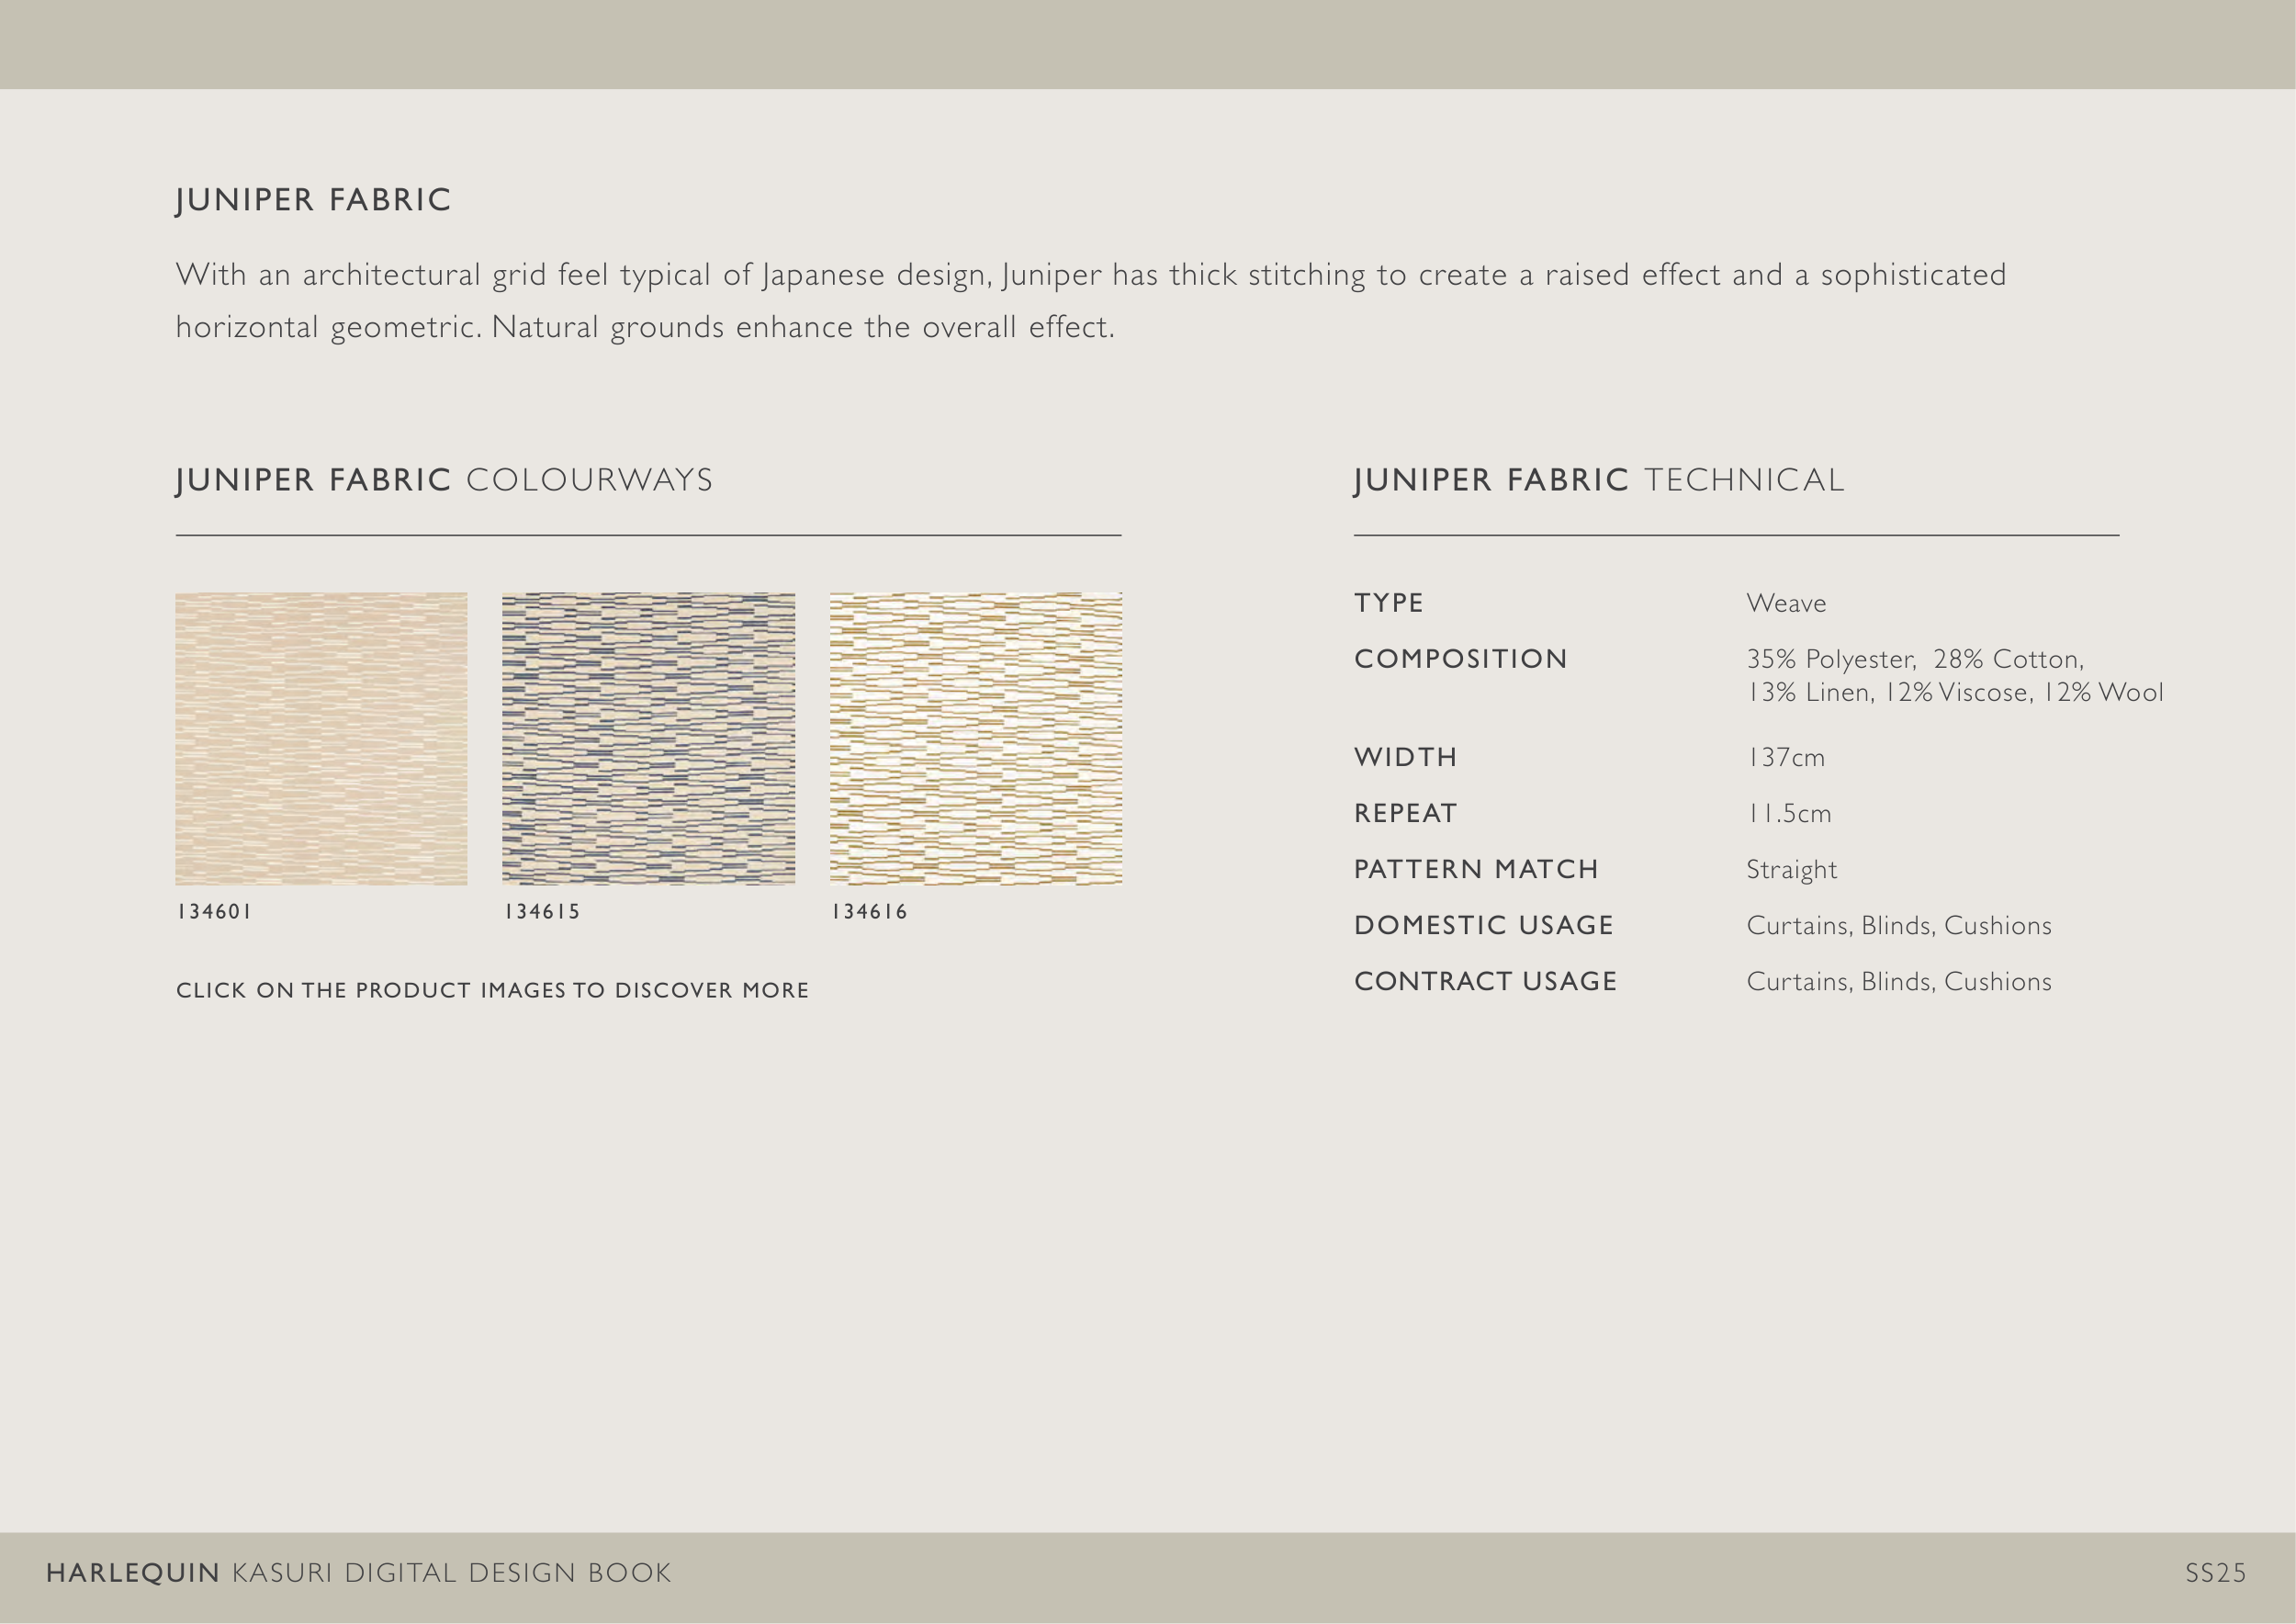Click the 134615 product code label
This screenshot has height=1624, width=2296.
click(x=542, y=911)
